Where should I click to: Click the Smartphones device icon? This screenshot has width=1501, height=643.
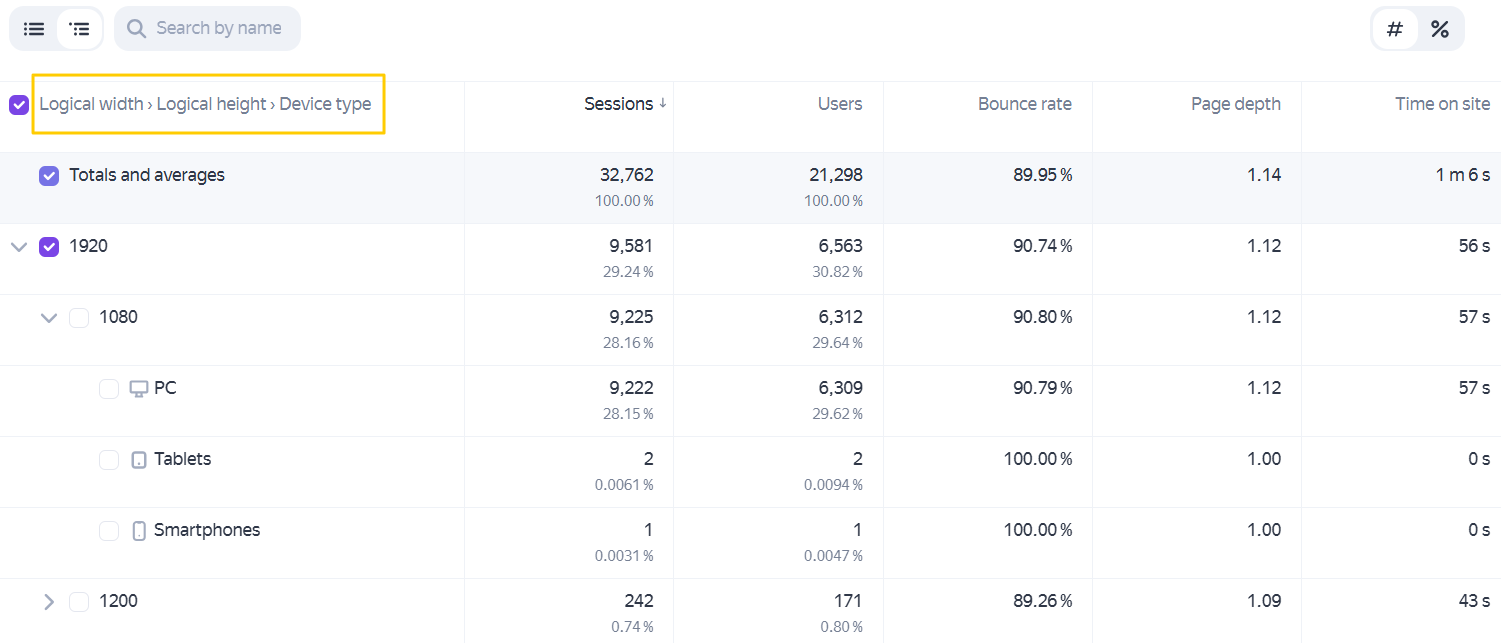(x=139, y=531)
